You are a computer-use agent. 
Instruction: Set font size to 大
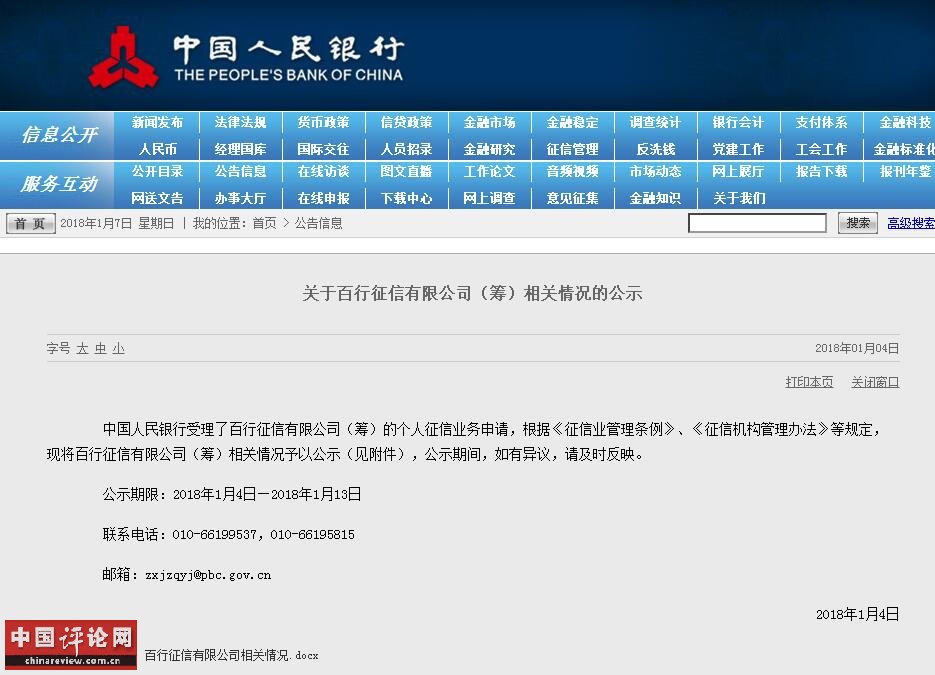(x=82, y=348)
